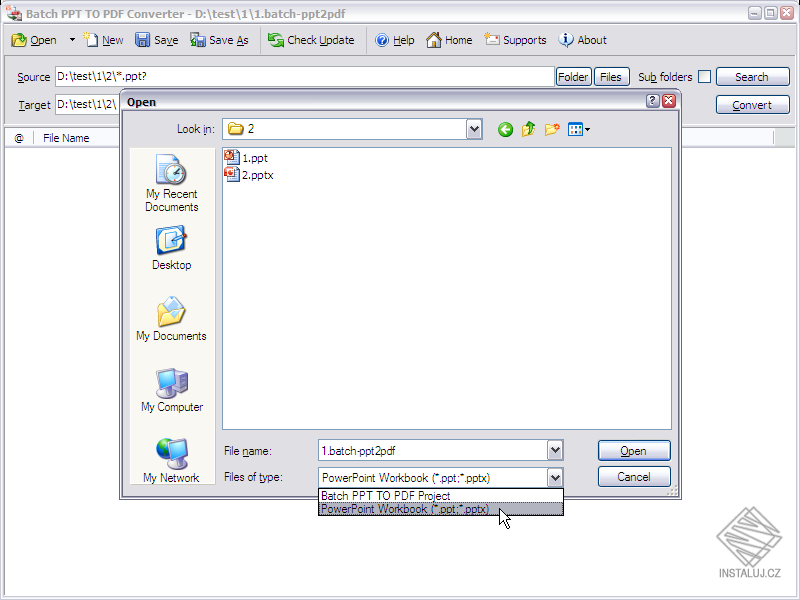
Task: Select the 1.ppt file in the list
Action: tap(252, 158)
